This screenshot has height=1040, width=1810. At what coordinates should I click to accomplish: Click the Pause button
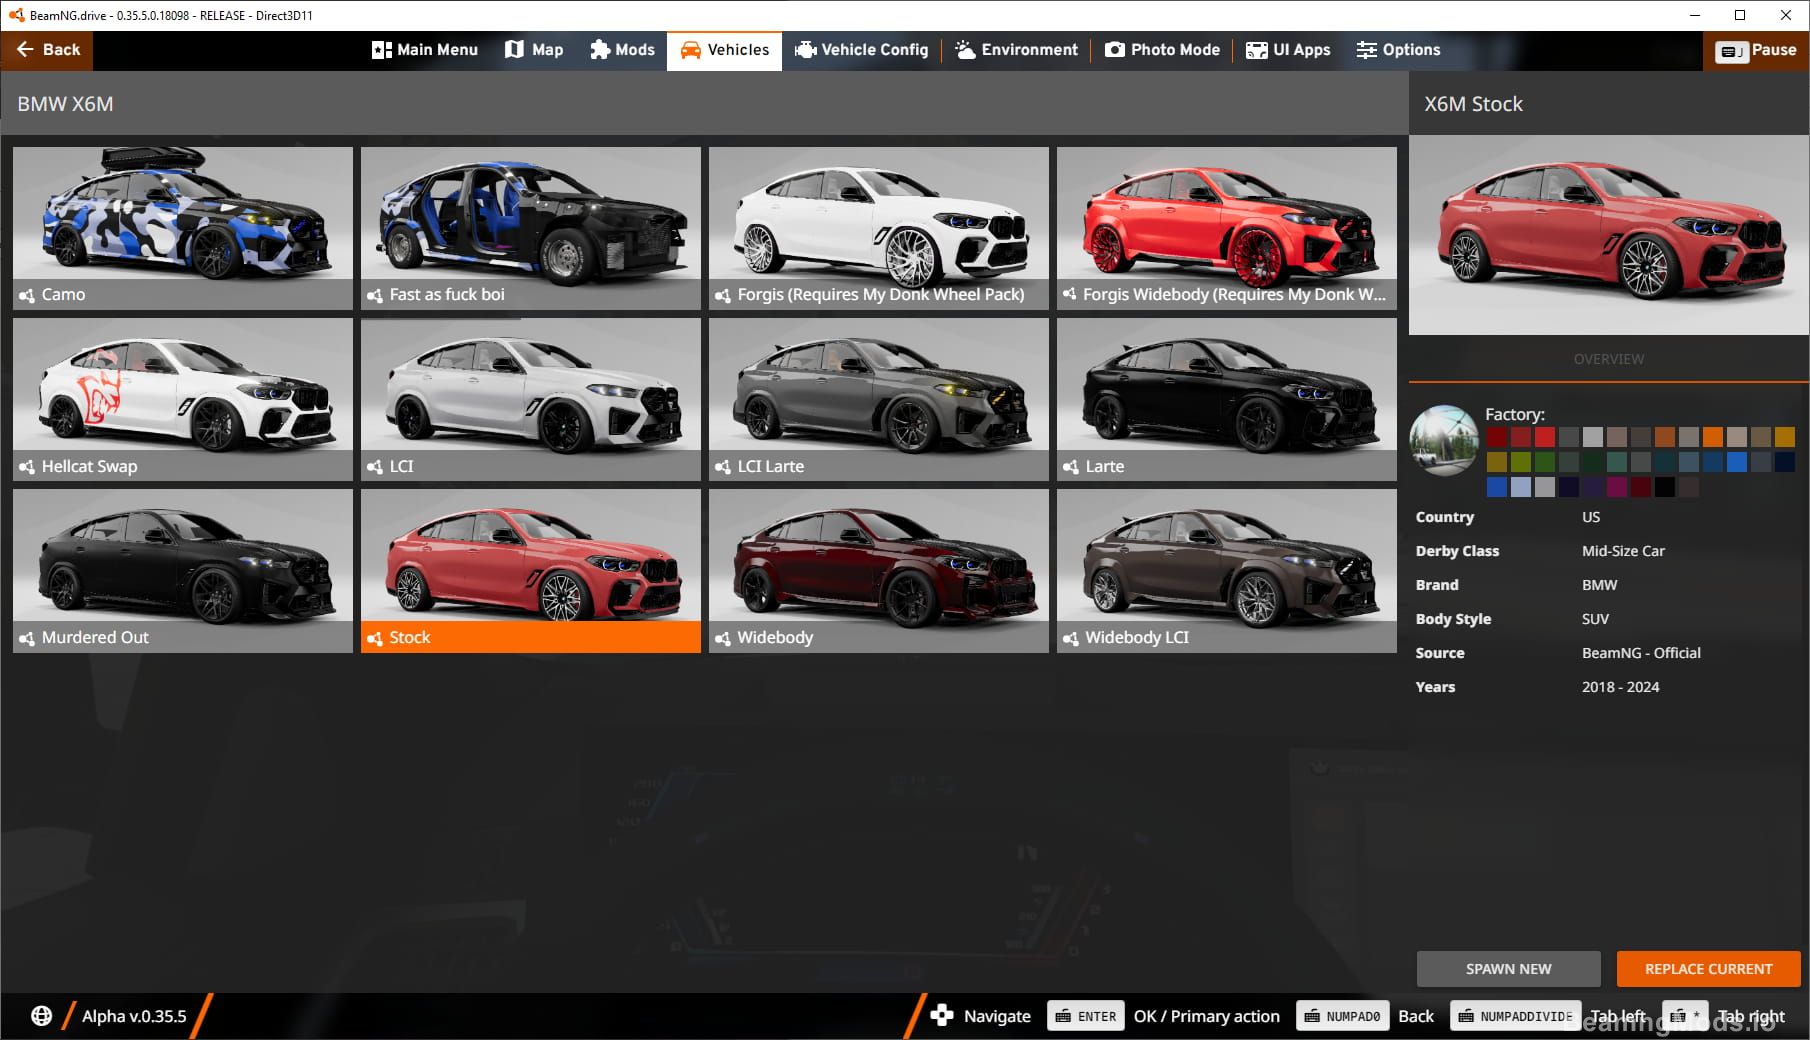pyautogui.click(x=1756, y=50)
